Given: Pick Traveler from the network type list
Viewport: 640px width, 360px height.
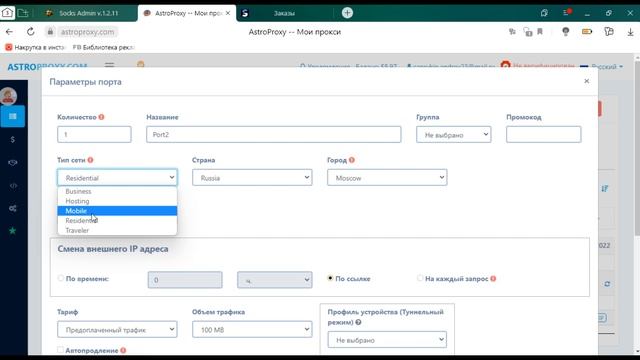Looking at the screenshot, I should click(117, 230).
